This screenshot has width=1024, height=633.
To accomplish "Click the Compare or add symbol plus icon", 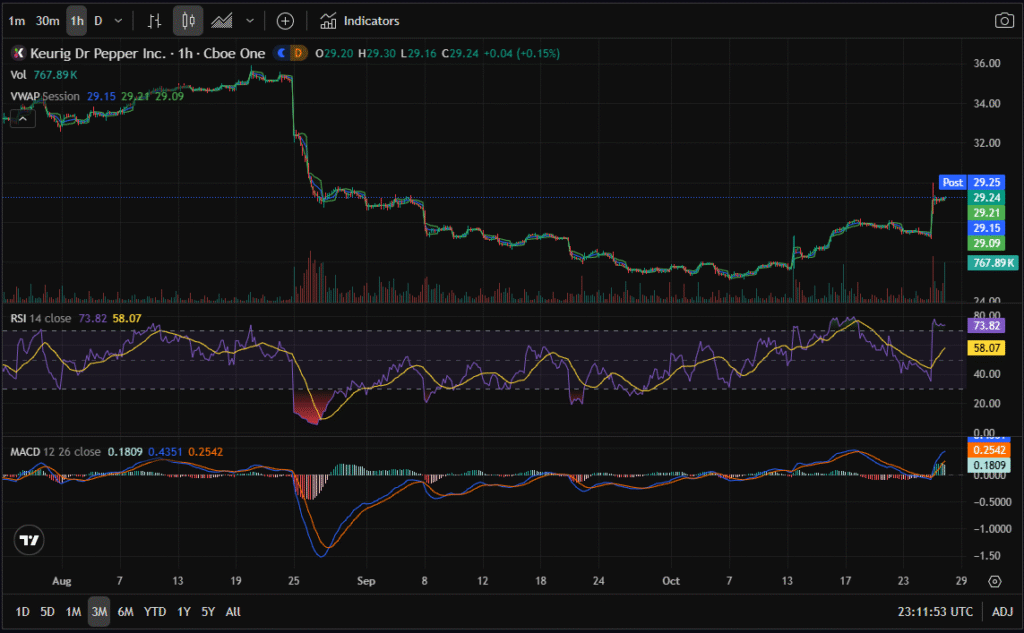I will point(285,20).
